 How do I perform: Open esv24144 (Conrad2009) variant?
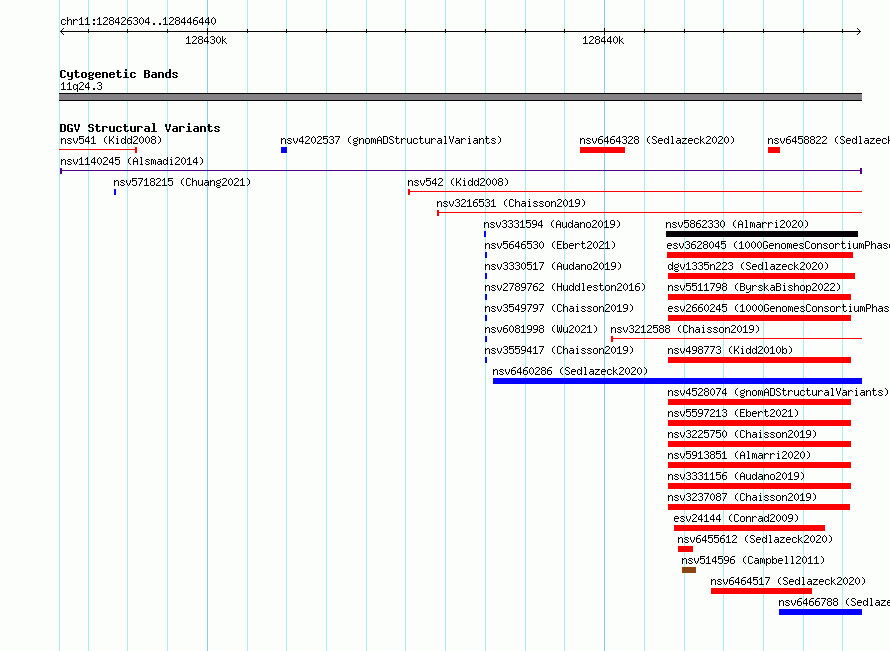click(x=736, y=518)
